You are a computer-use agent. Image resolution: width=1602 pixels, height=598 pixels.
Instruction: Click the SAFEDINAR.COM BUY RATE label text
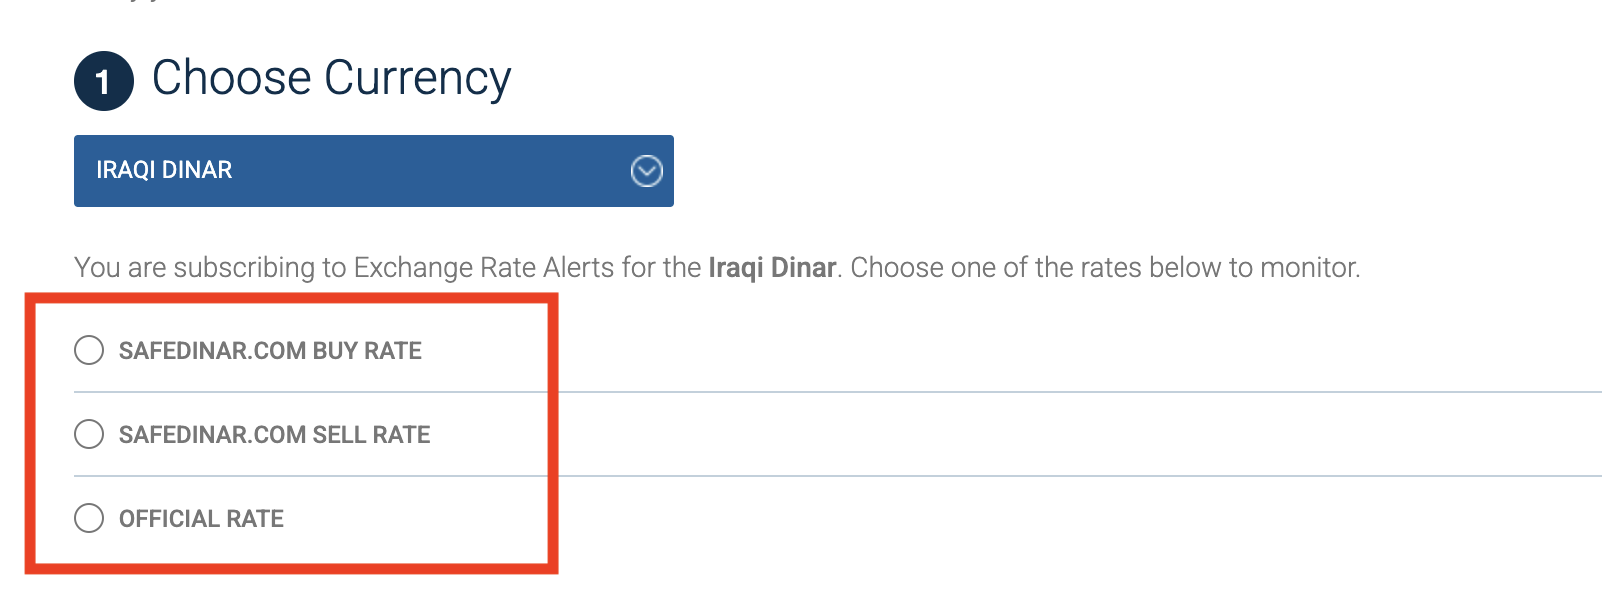[x=270, y=350]
